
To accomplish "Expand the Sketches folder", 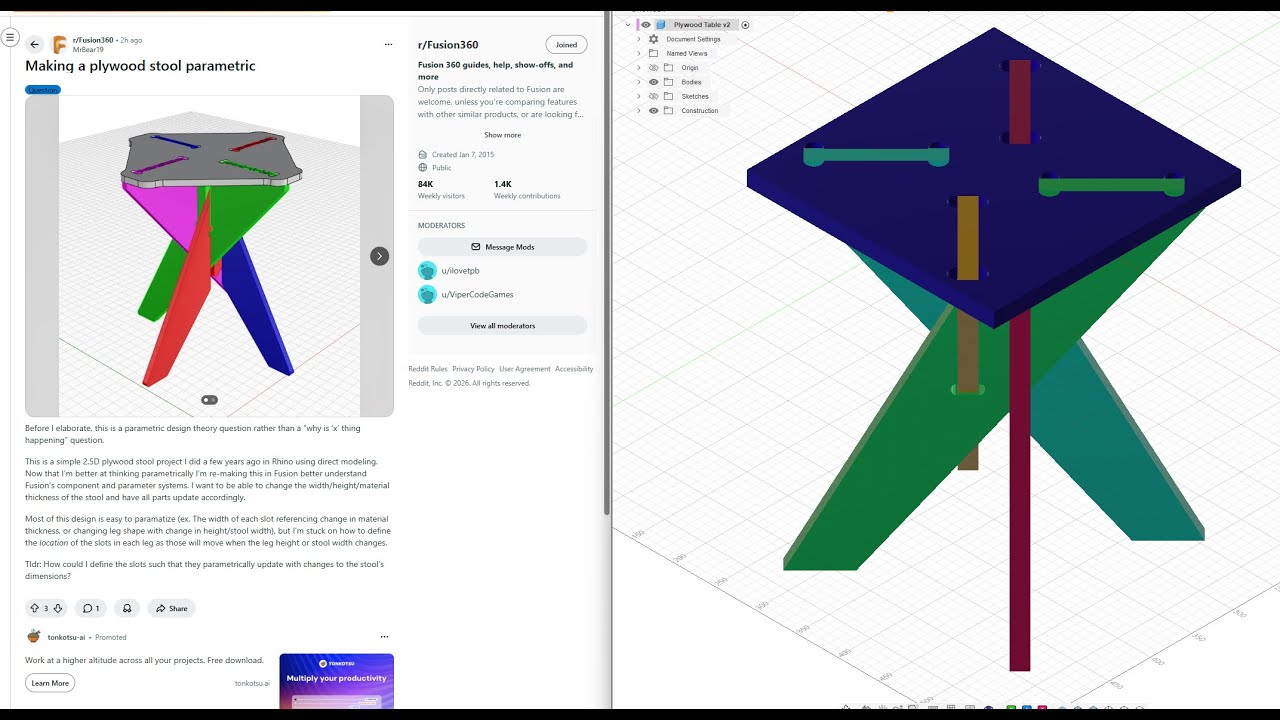I will coord(639,96).
